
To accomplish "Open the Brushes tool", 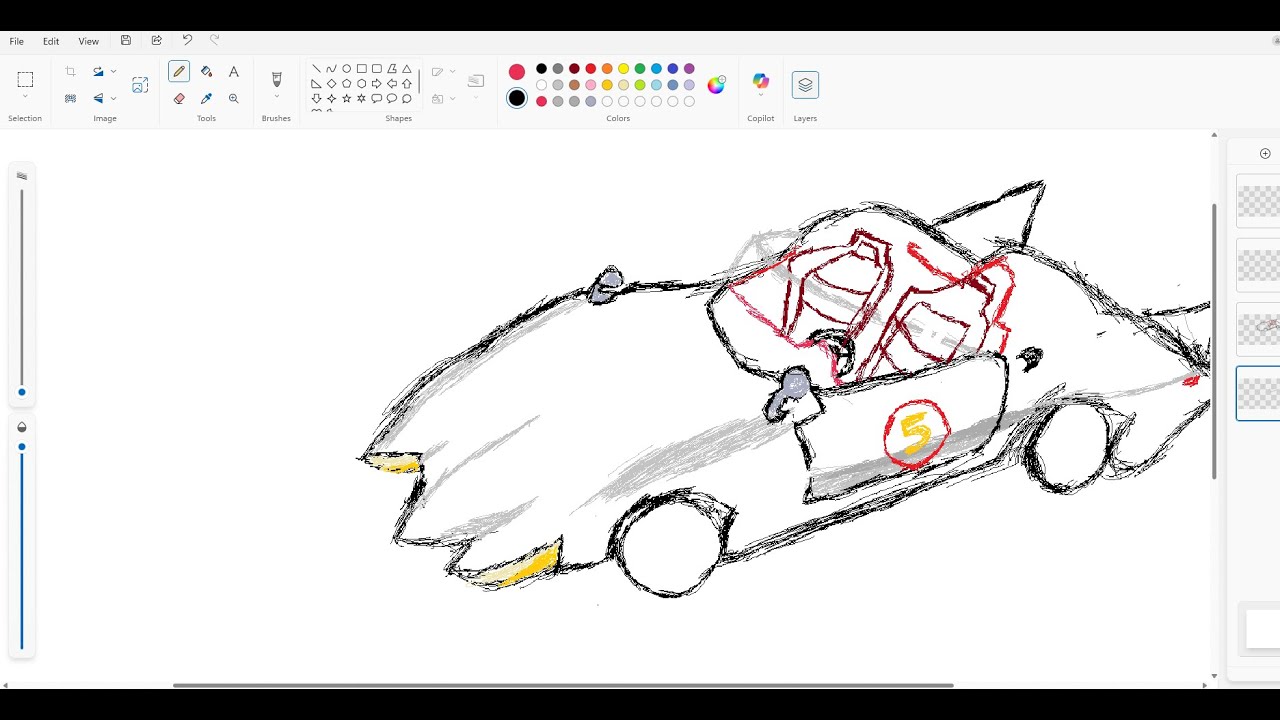I will point(277,79).
